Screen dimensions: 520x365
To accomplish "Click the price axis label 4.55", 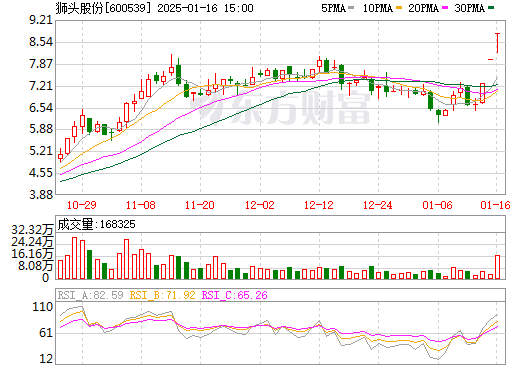I will pyautogui.click(x=41, y=173).
